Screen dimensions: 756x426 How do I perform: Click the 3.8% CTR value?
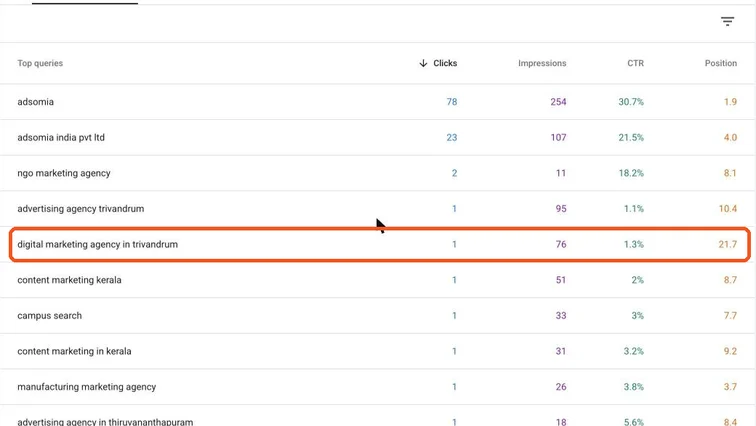[x=634, y=387]
